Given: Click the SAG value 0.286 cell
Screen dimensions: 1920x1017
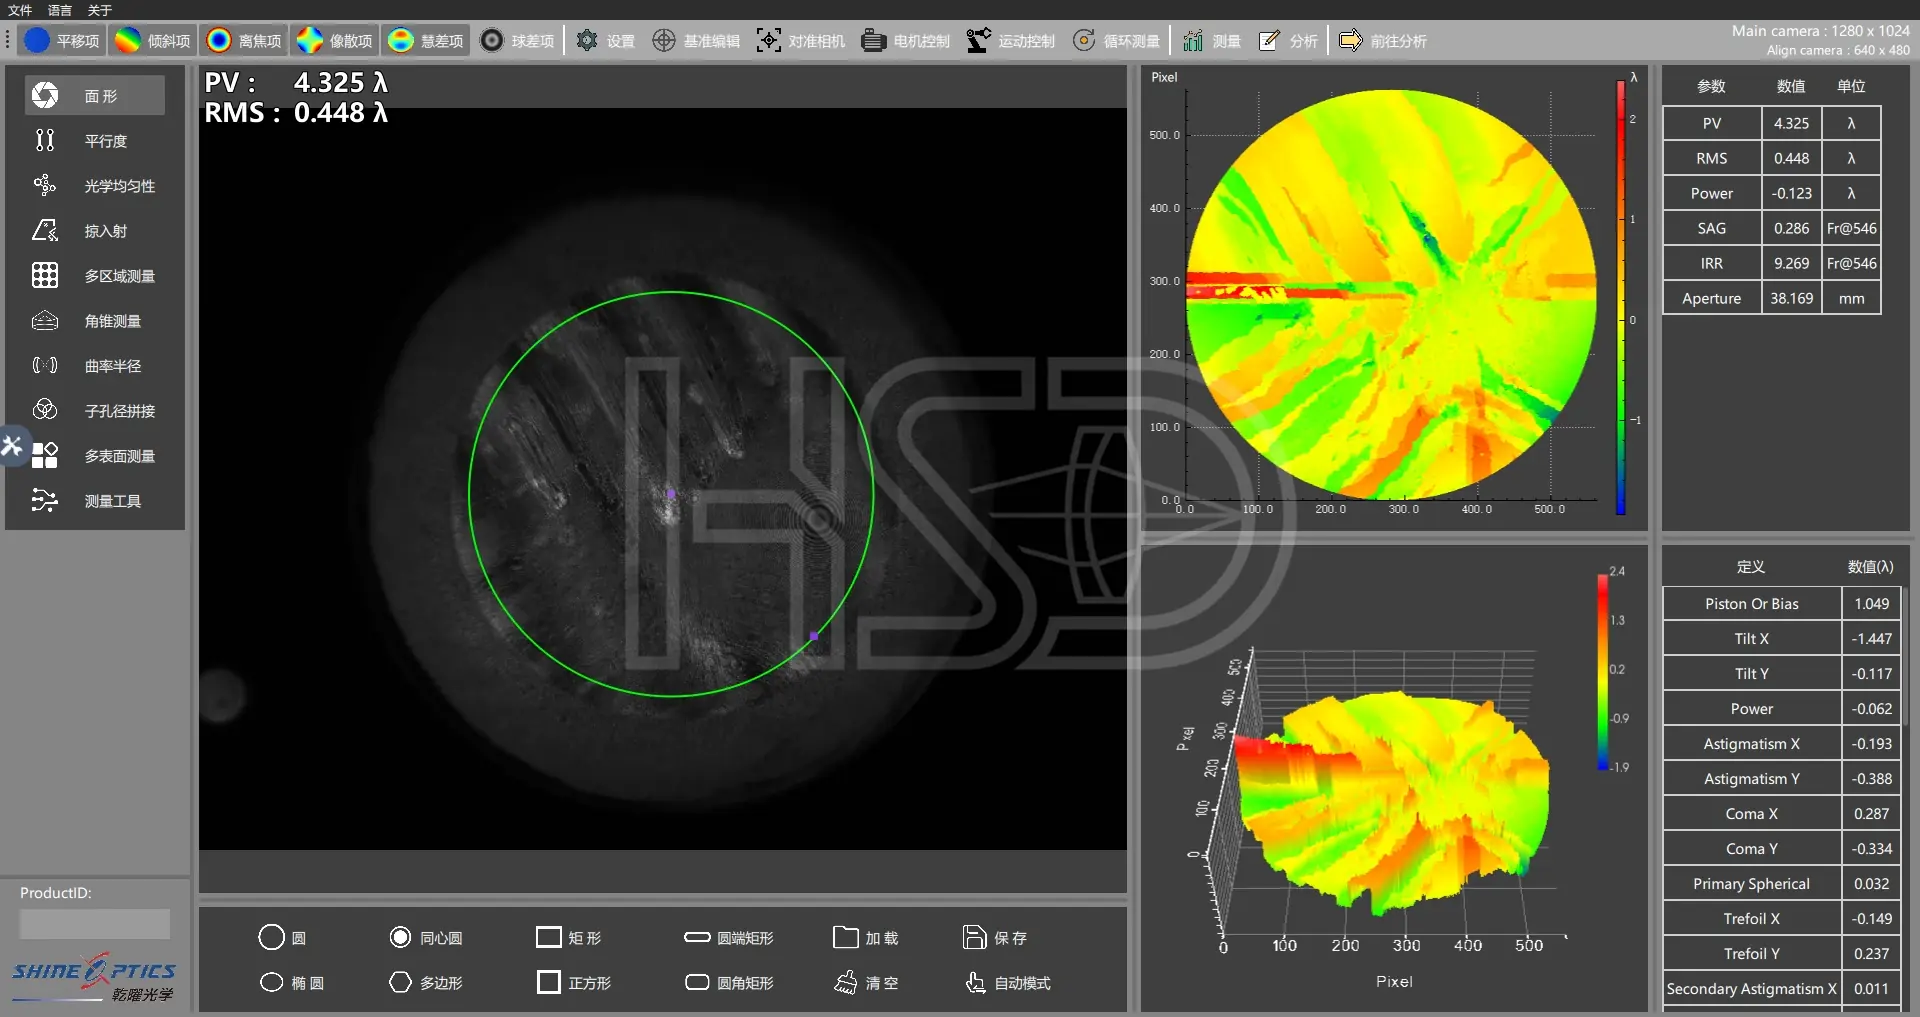Looking at the screenshot, I should [1791, 228].
